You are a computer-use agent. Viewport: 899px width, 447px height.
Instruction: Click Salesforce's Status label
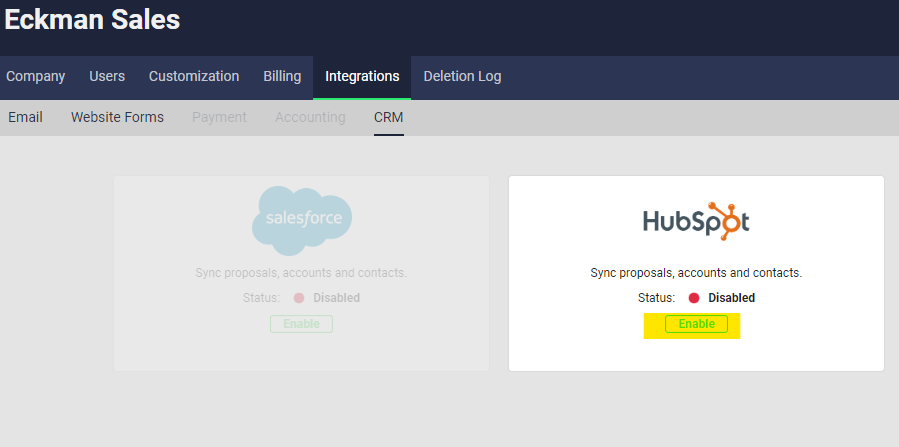coord(261,298)
